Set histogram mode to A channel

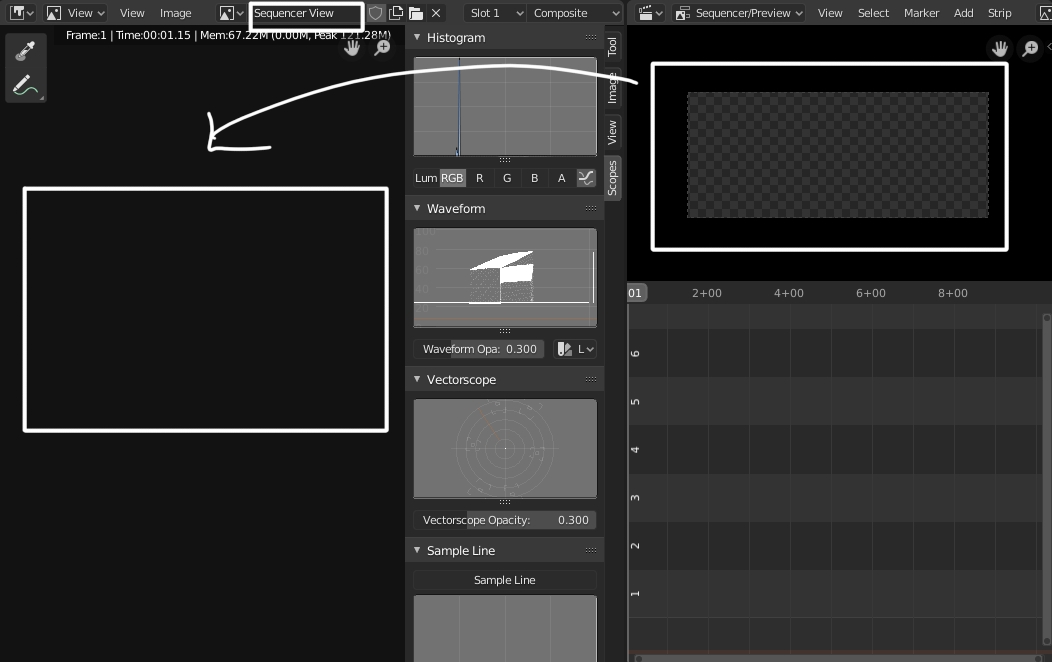click(x=562, y=178)
